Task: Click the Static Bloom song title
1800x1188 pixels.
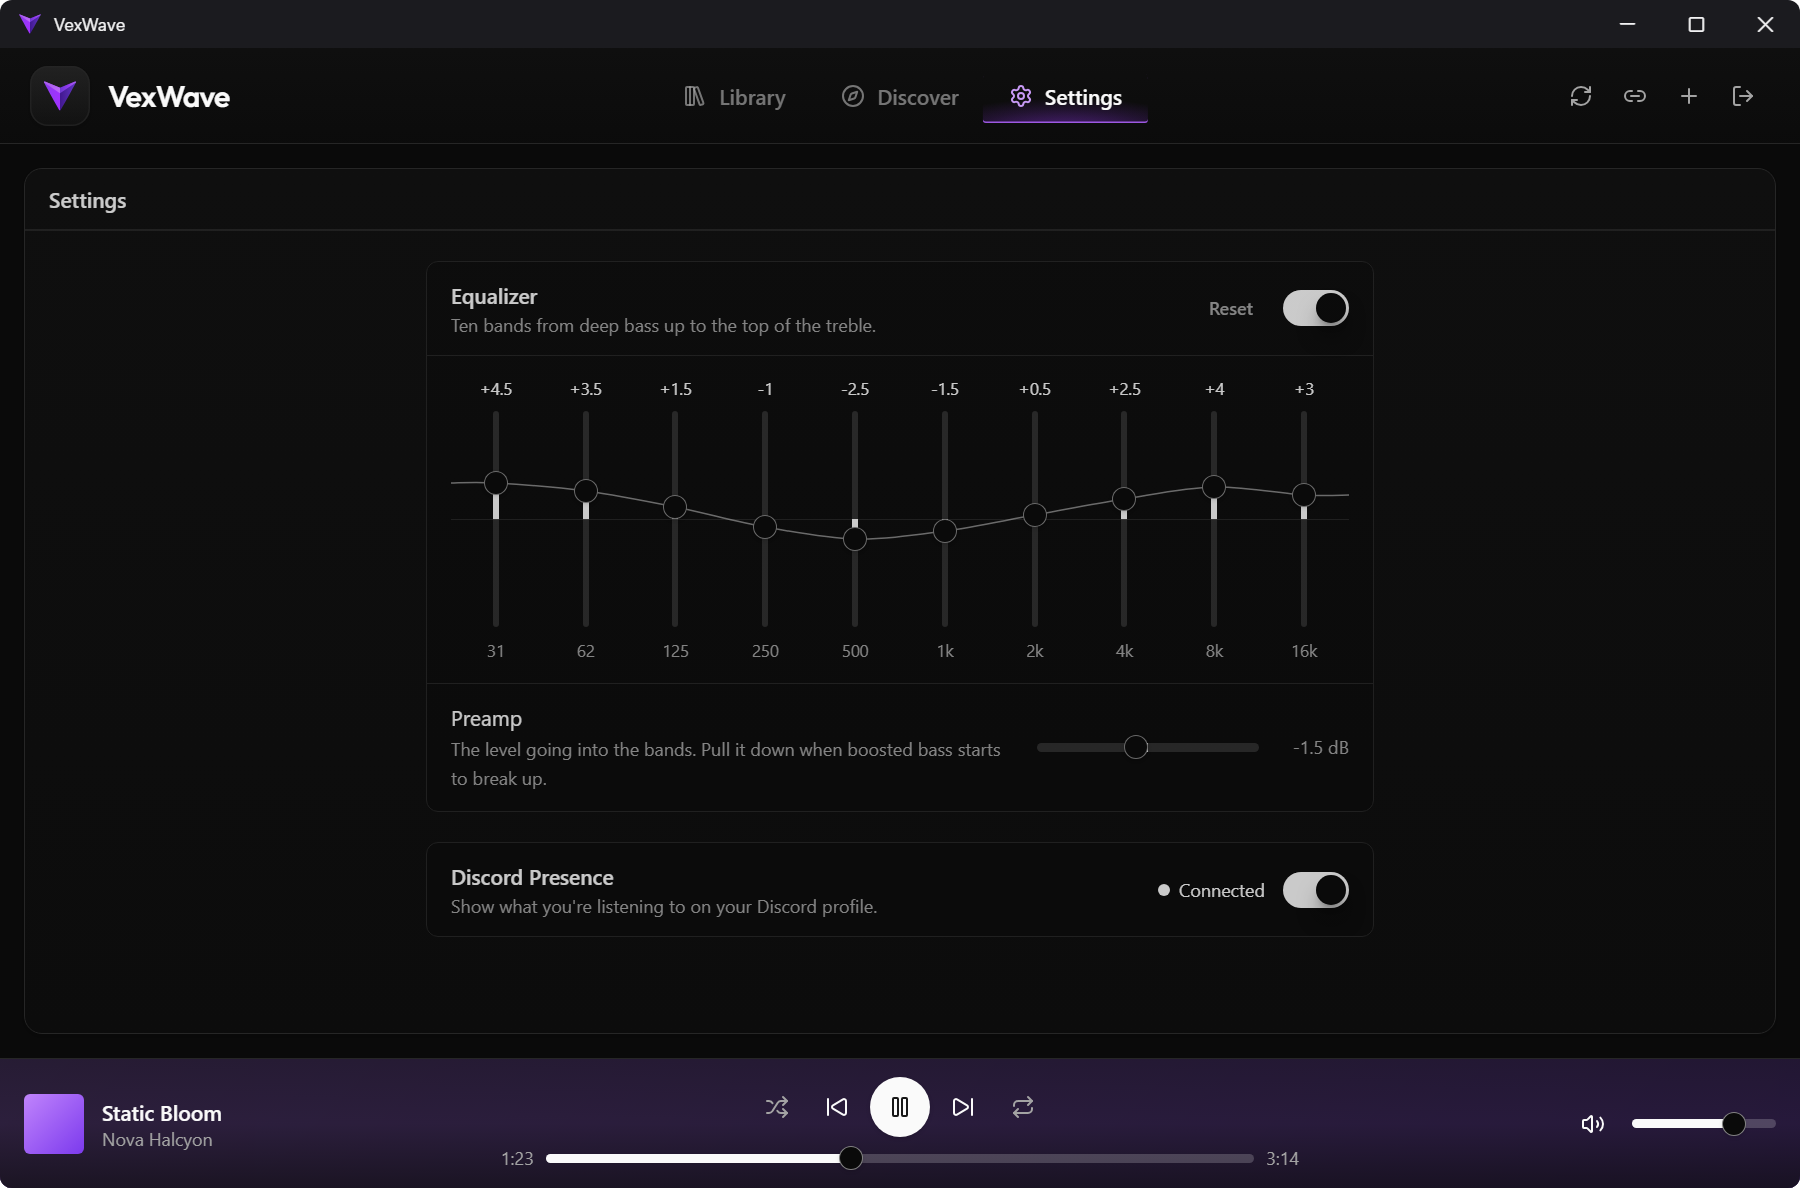Action: [162, 1113]
